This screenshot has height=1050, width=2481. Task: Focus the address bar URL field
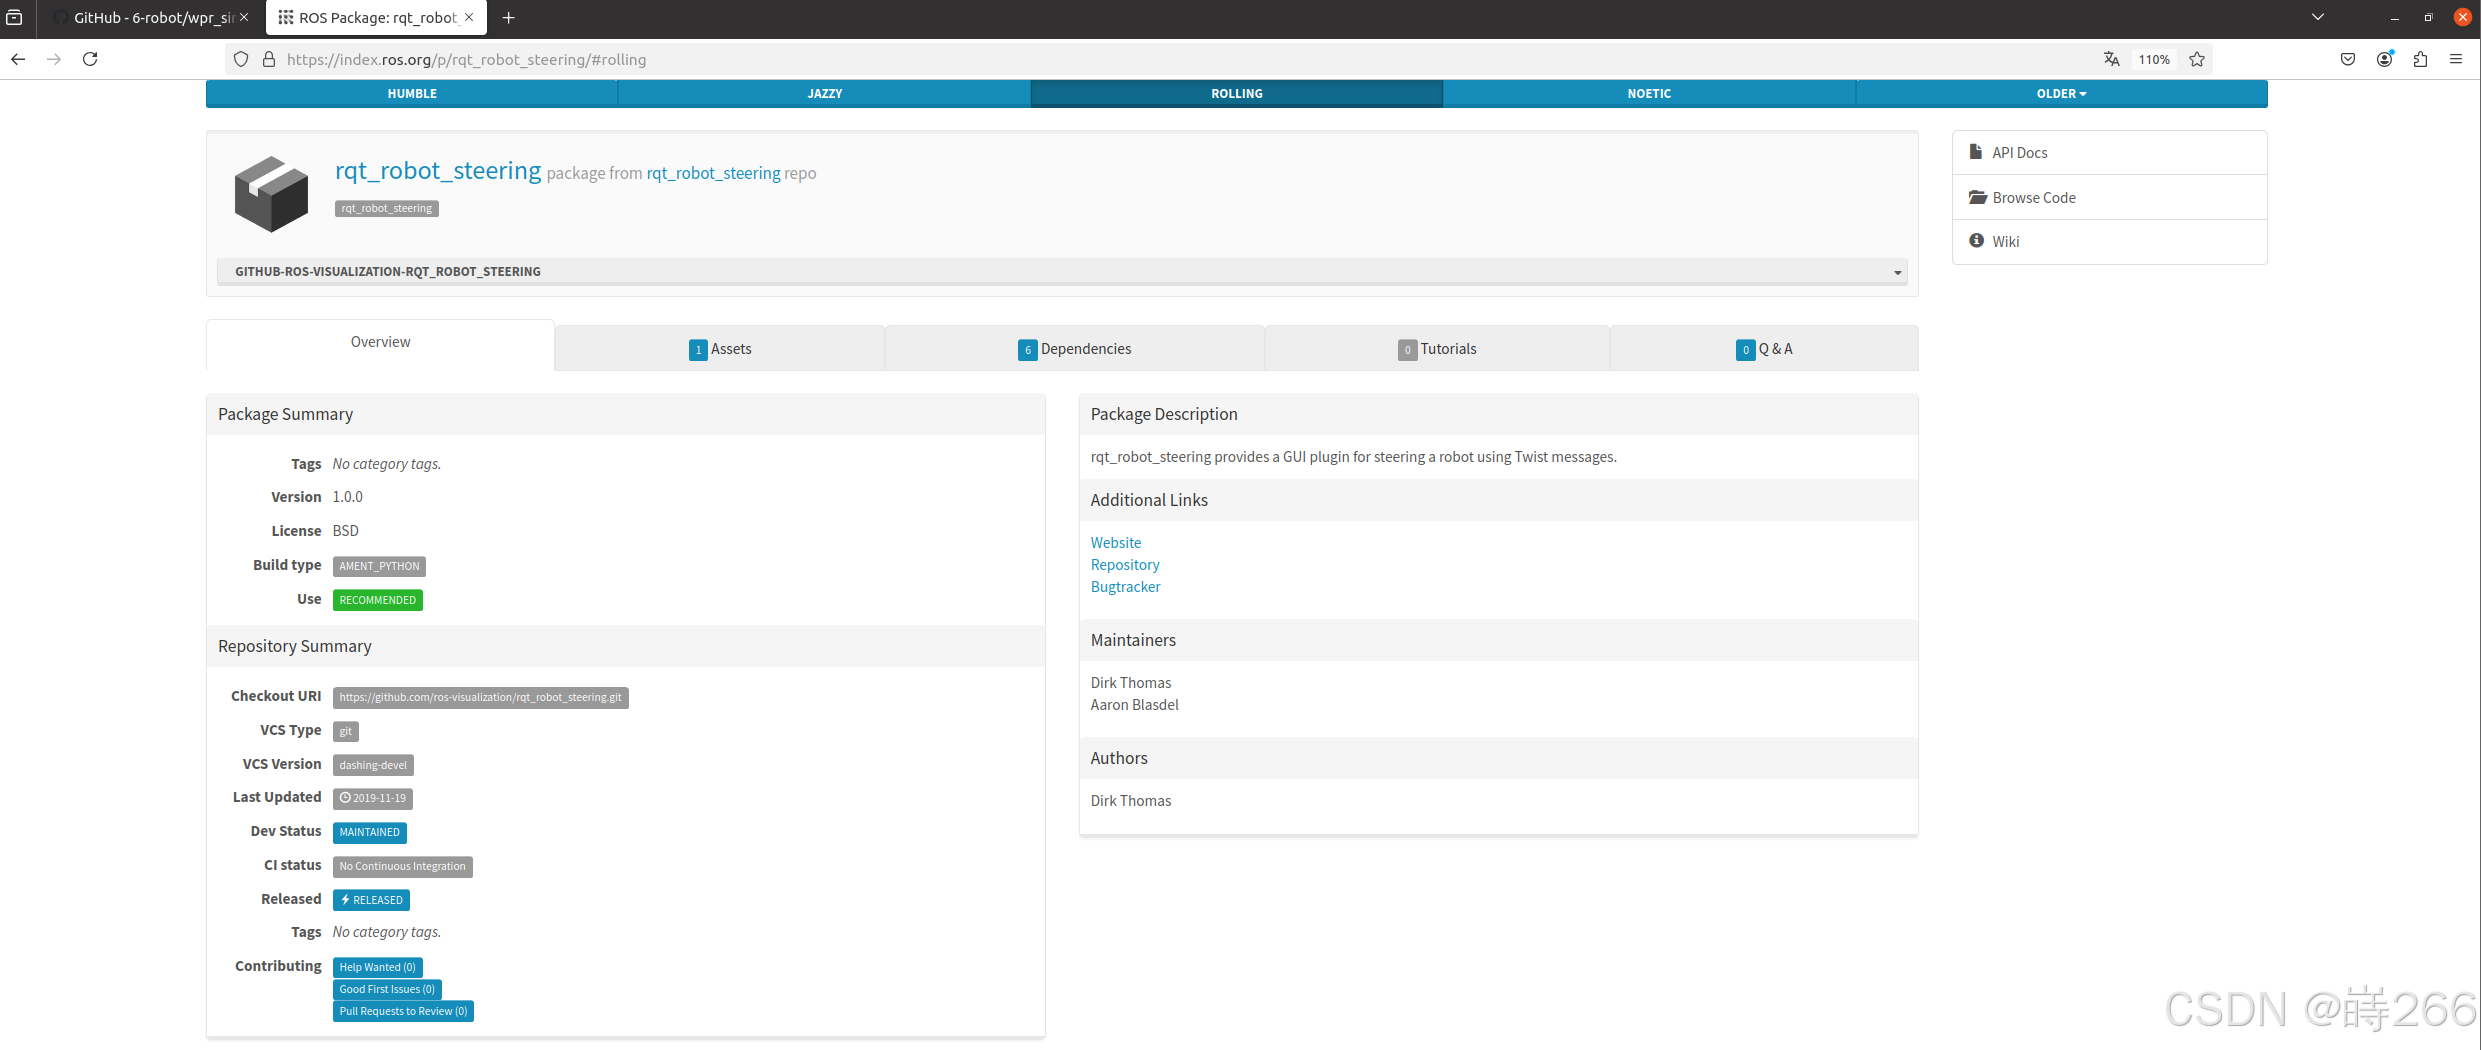(x=1160, y=59)
